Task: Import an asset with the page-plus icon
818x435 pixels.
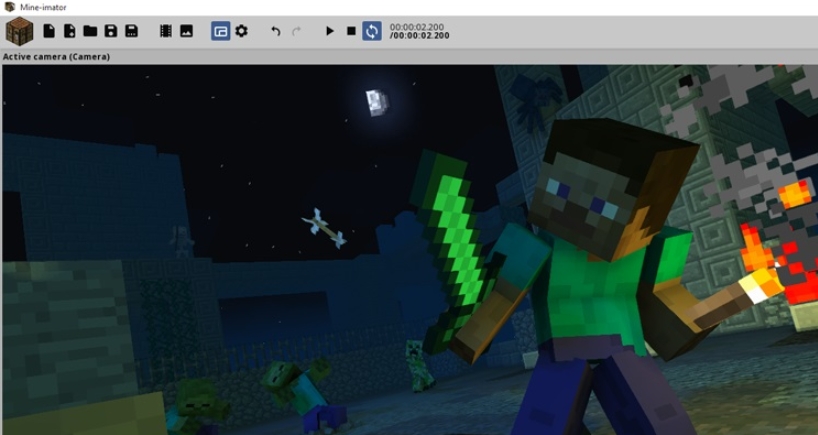Action: [x=69, y=31]
